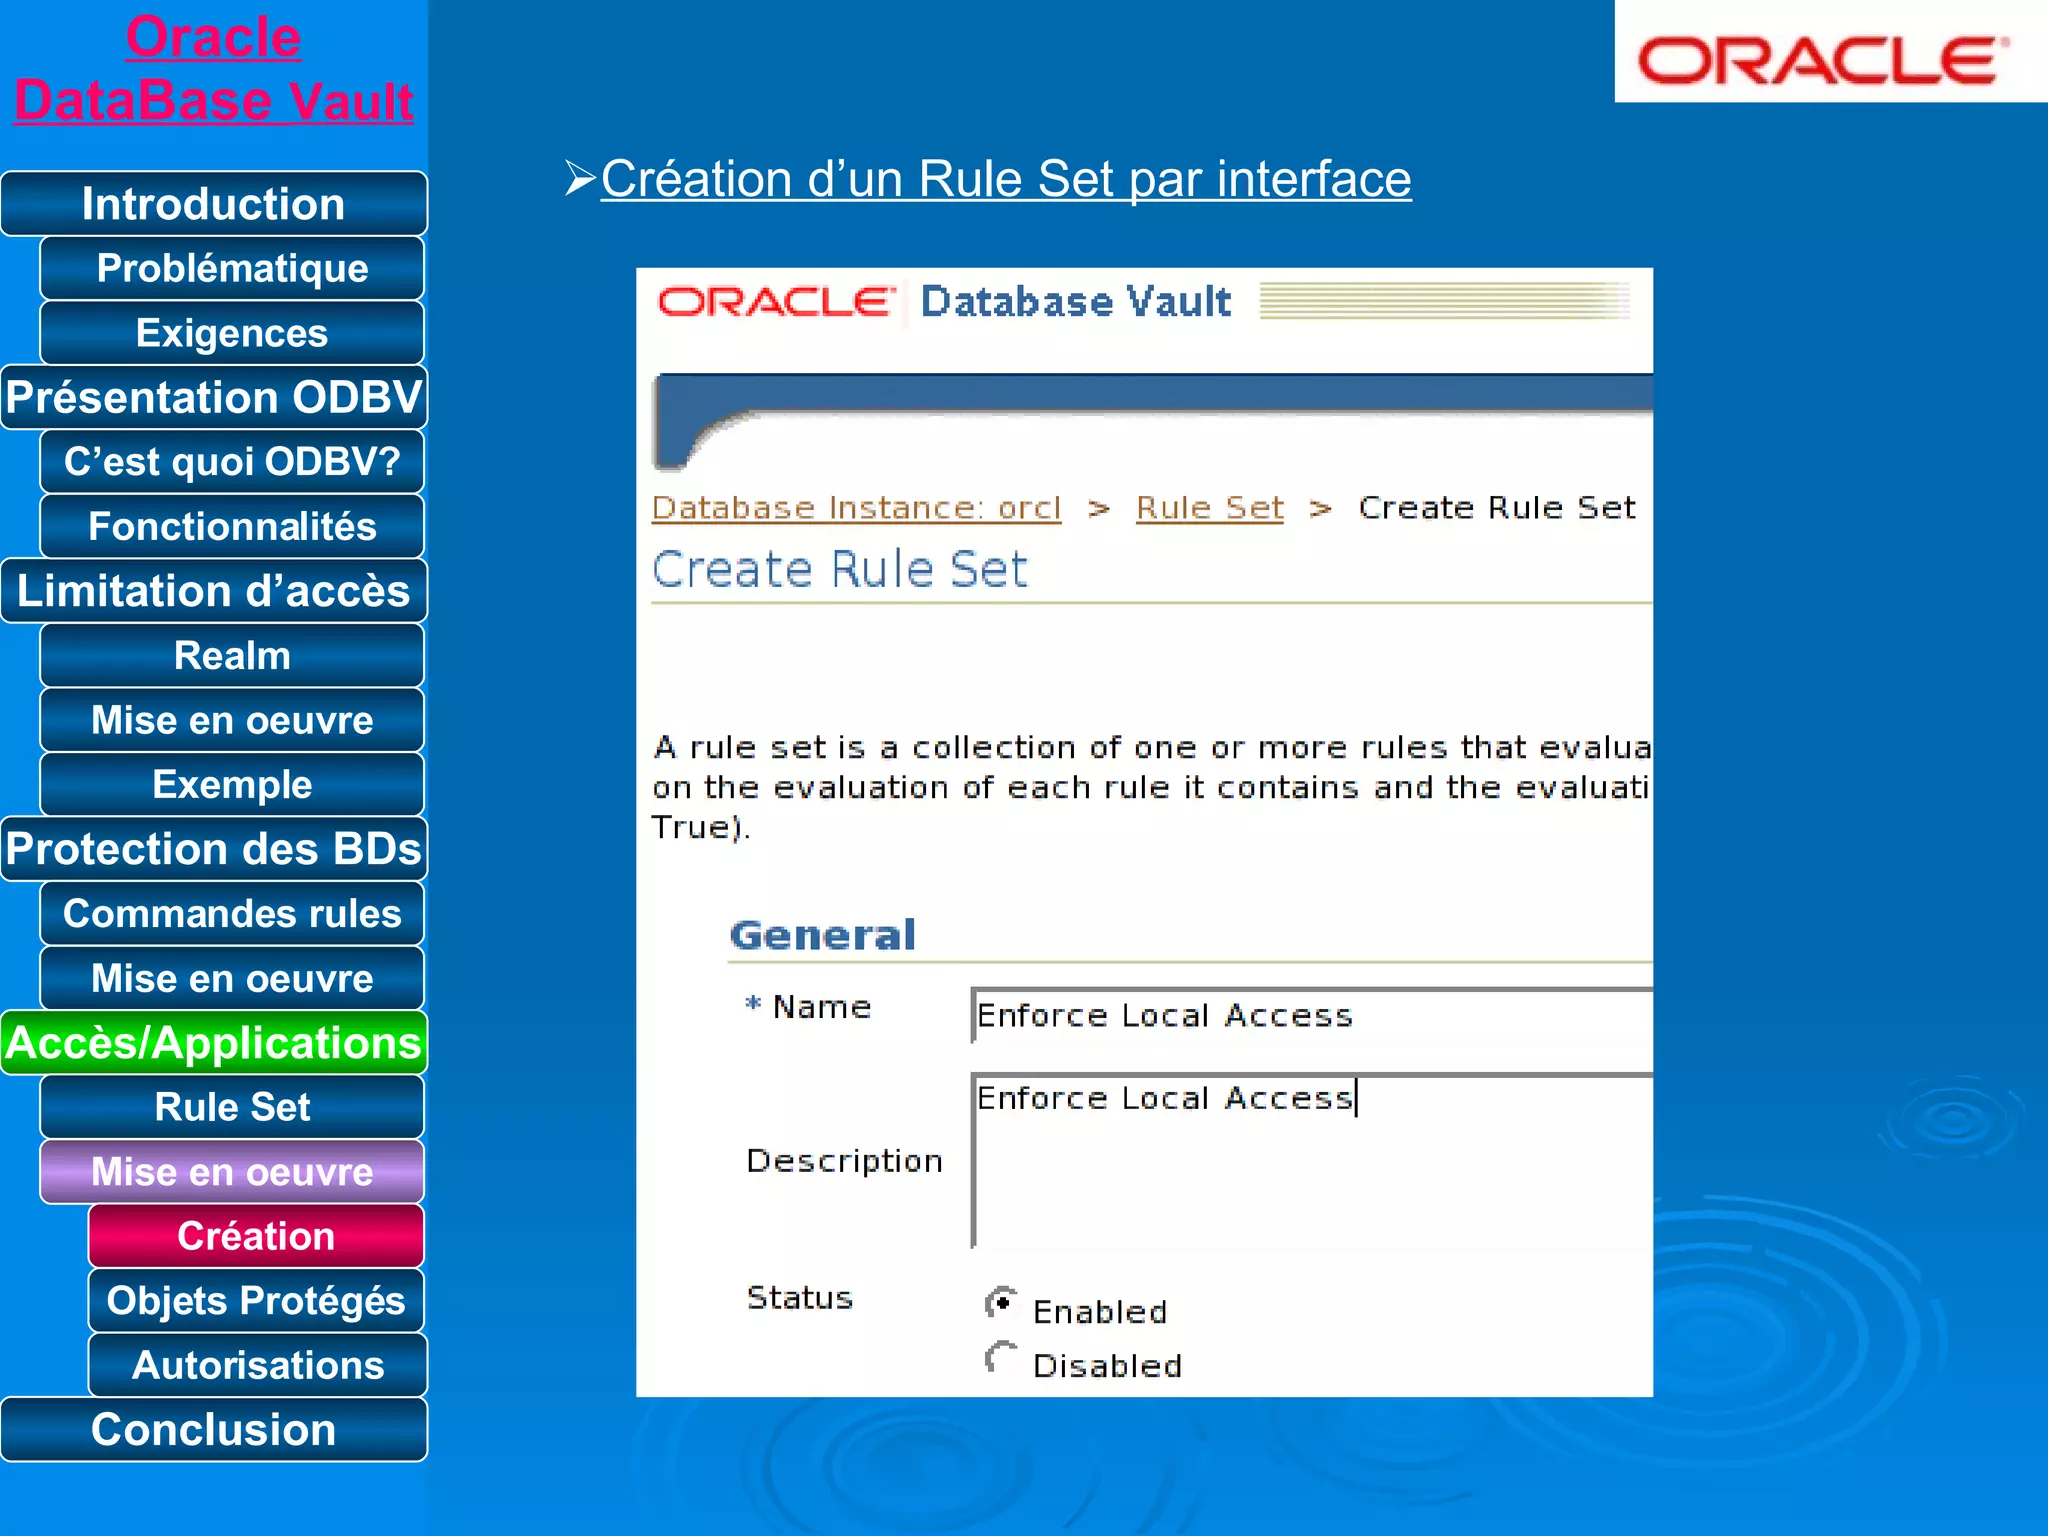
Task: Open the Exemple item
Action: 232,785
